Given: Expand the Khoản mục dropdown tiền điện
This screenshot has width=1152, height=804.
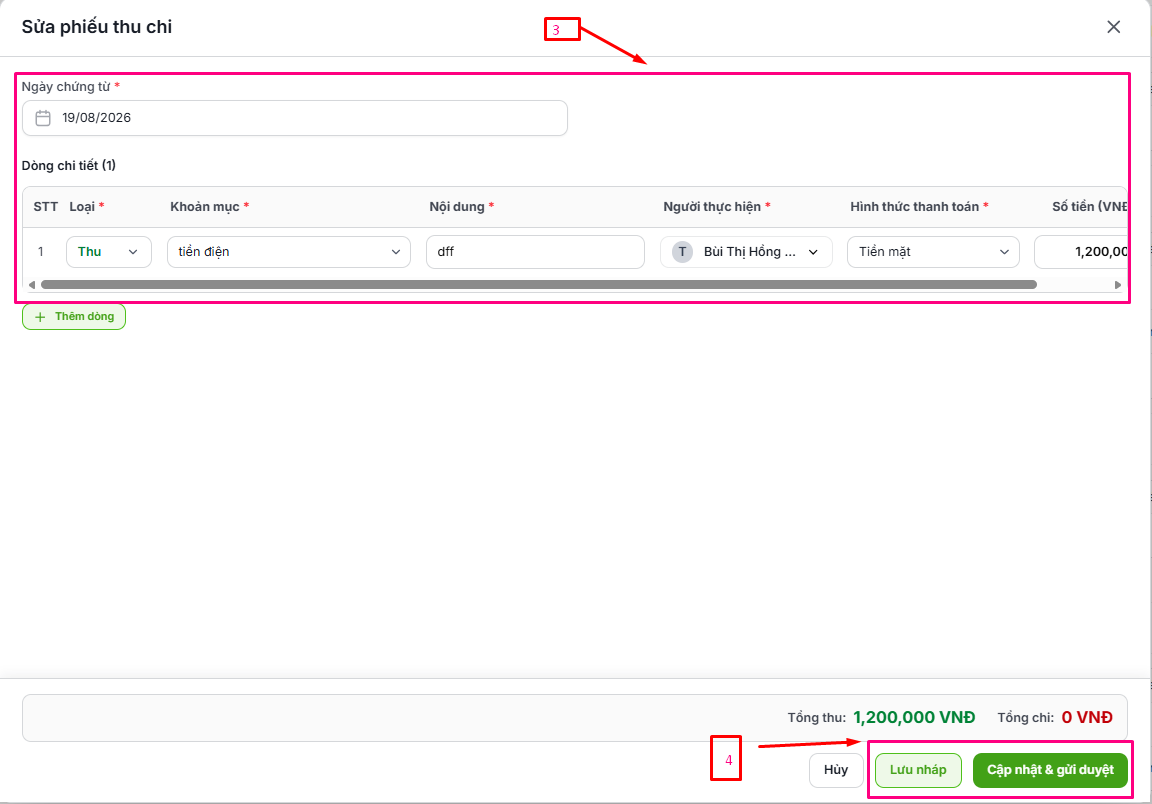Looking at the screenshot, I should coord(289,252).
